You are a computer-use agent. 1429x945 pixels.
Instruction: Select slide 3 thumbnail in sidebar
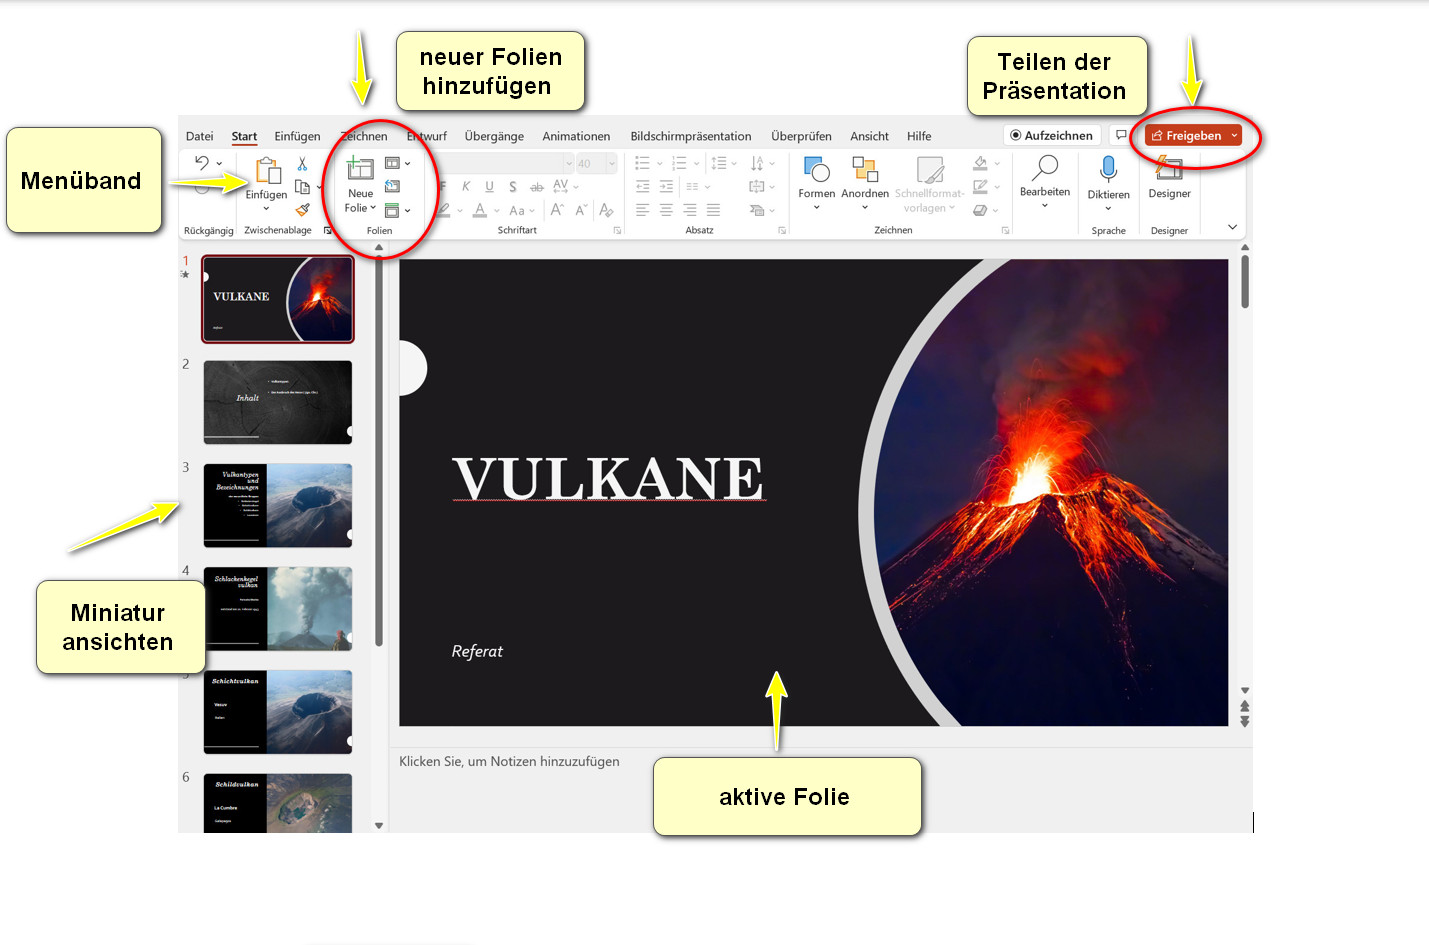click(277, 505)
